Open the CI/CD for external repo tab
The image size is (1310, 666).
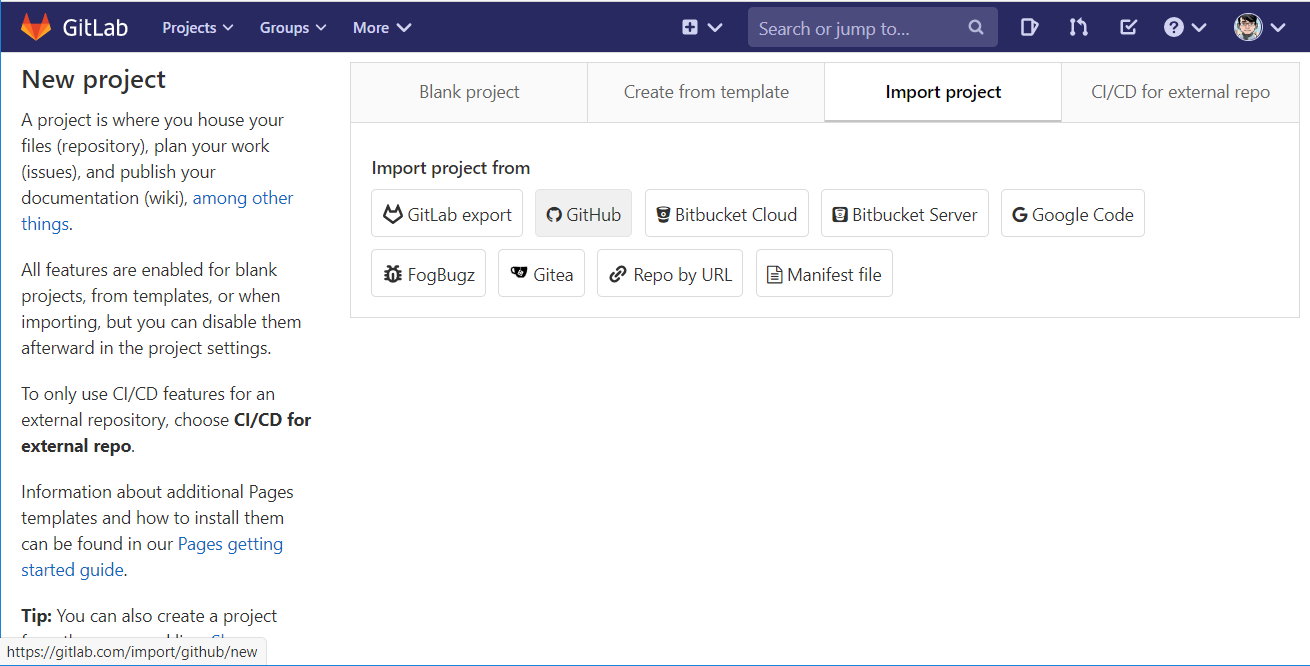coord(1180,92)
